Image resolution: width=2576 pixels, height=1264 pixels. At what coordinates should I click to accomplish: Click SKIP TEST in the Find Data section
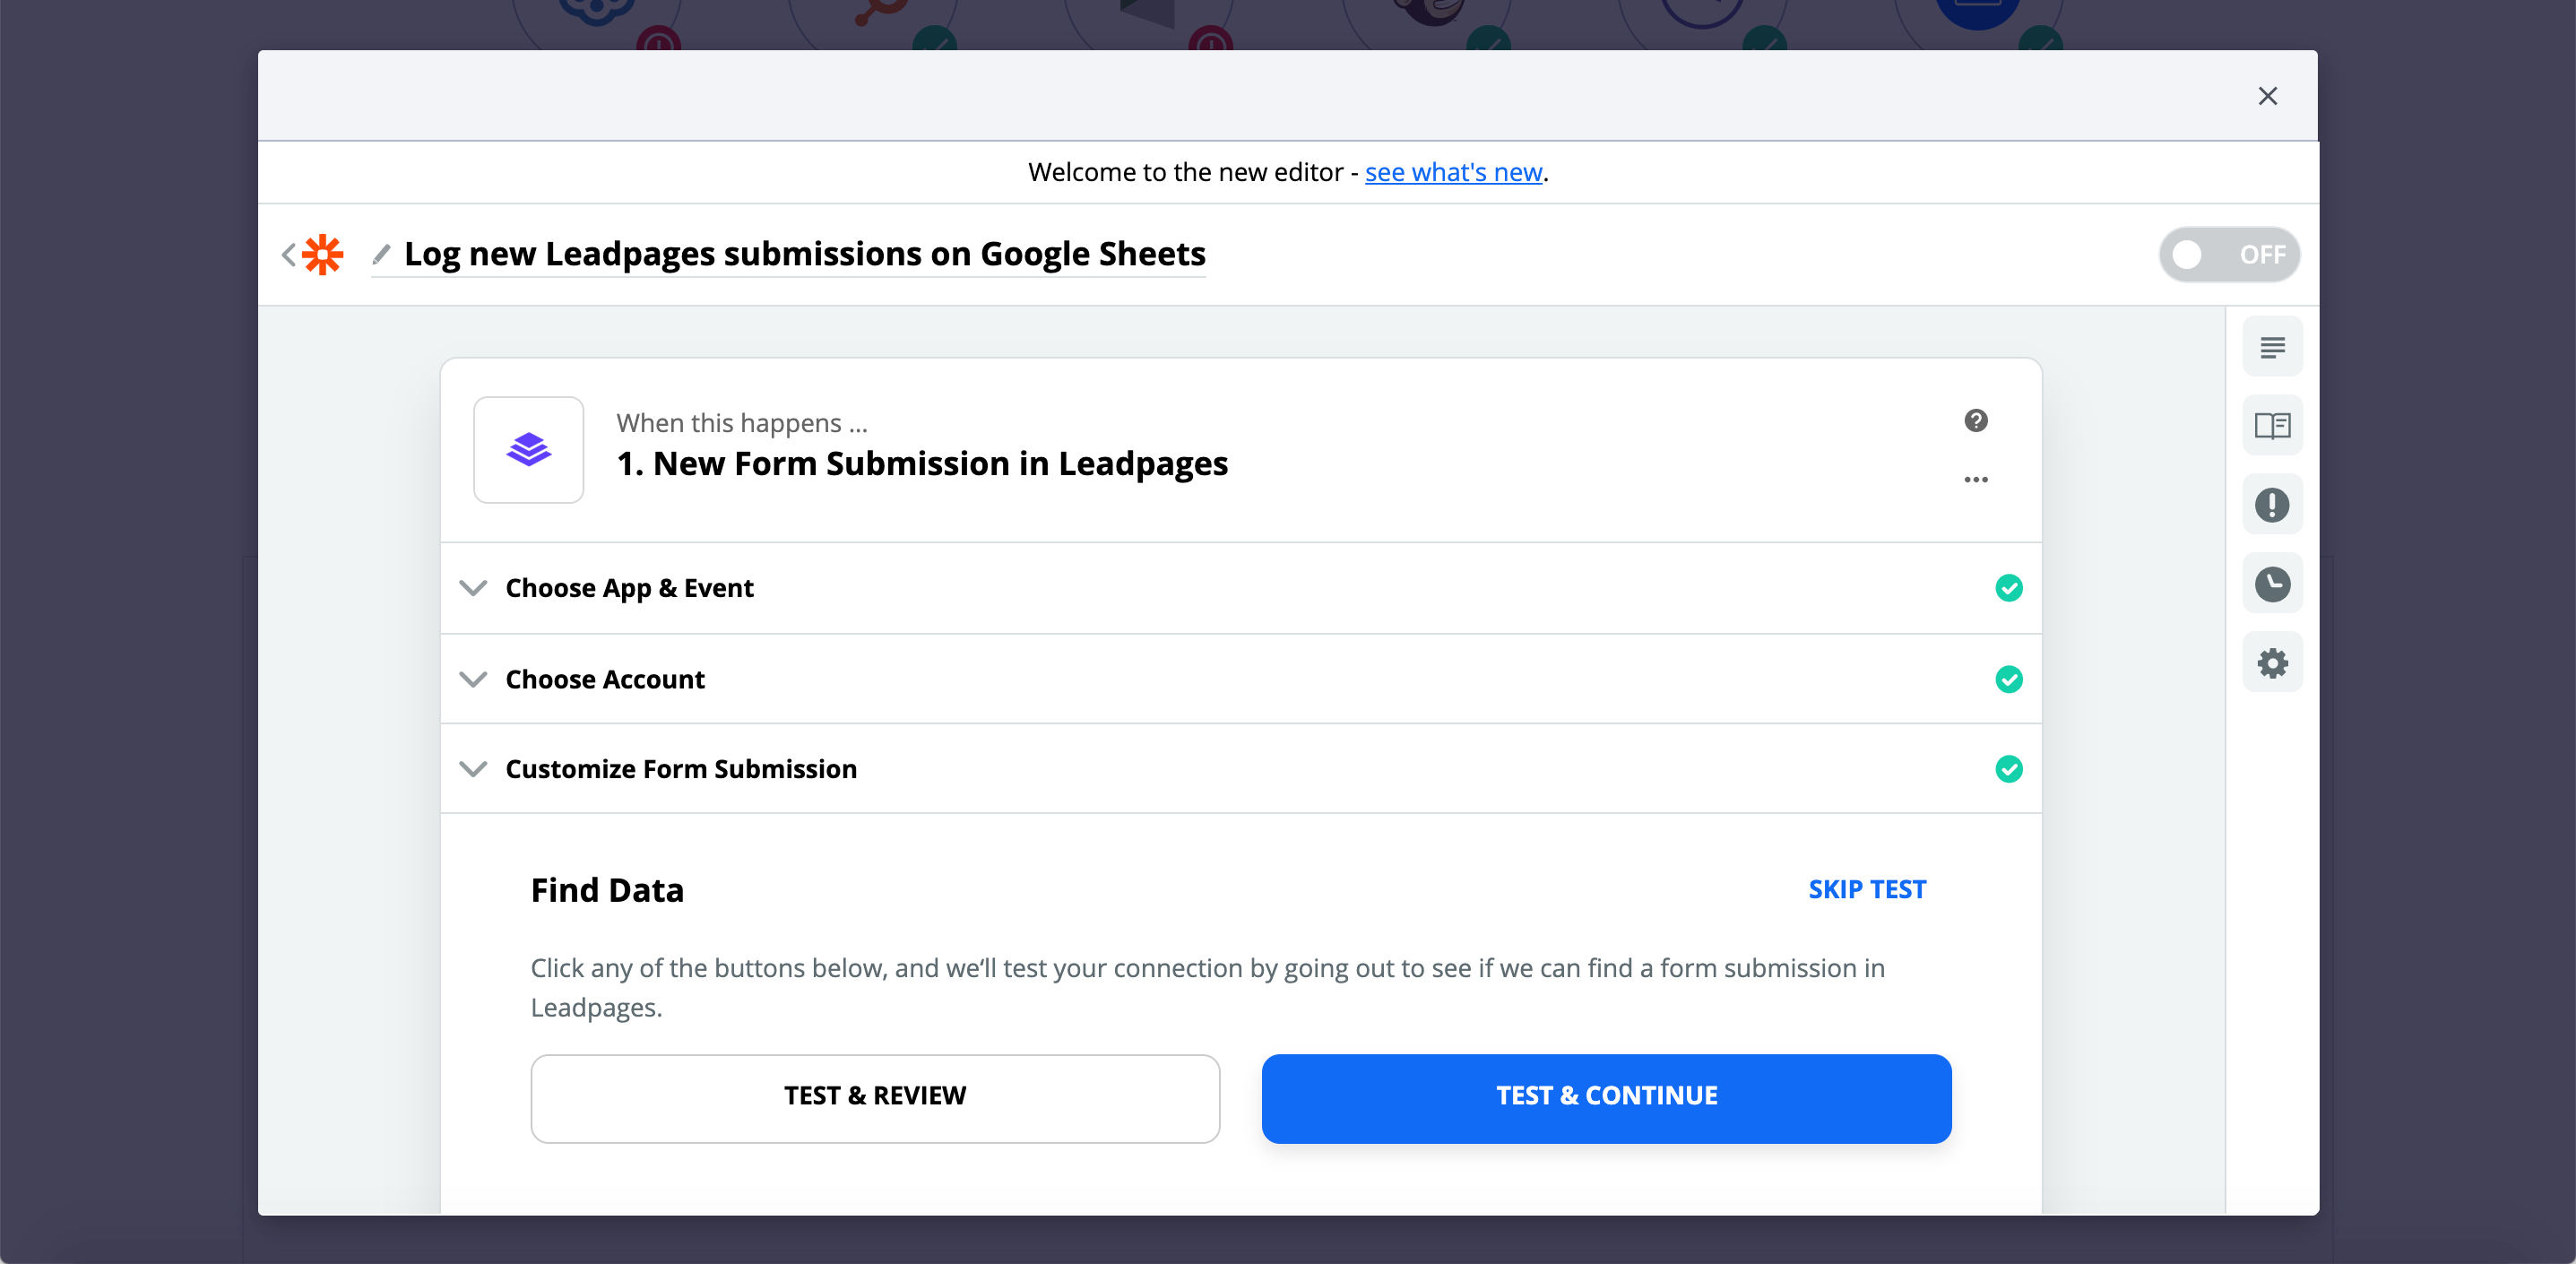pos(1866,888)
